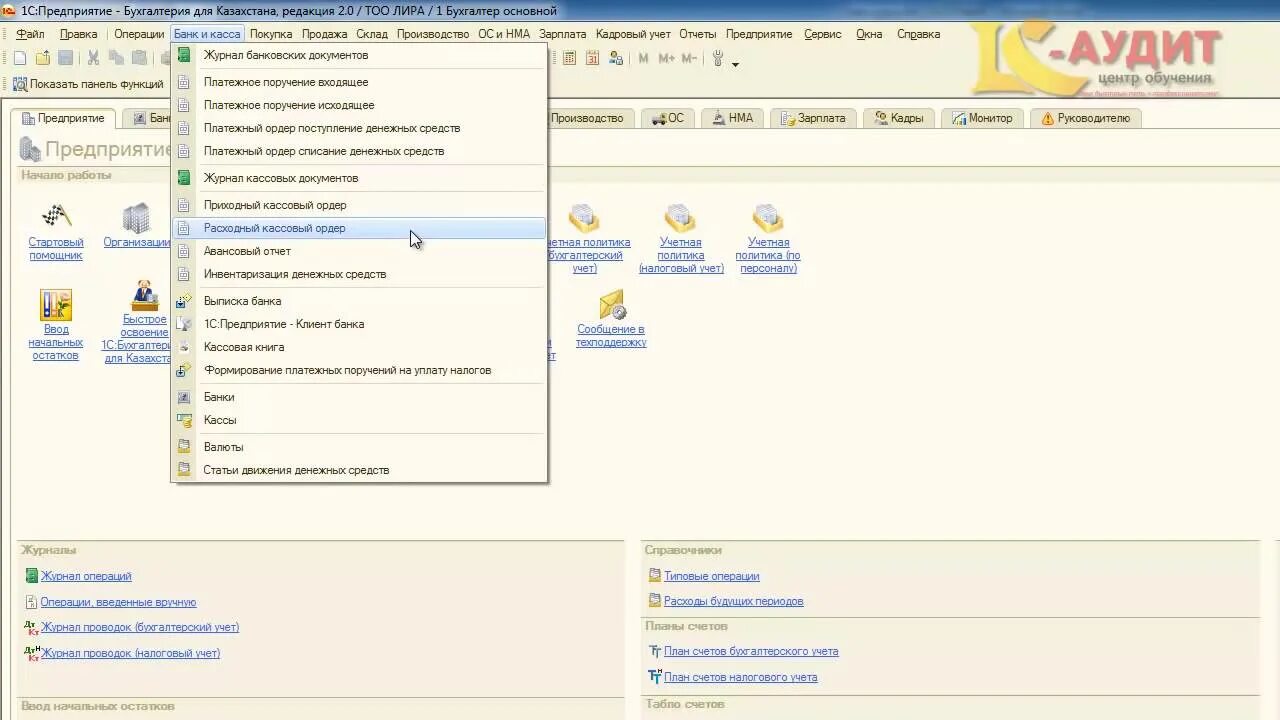The width and height of the screenshot is (1280, 720).
Task: Select Платежный ордер поступление денежных средств
Action: (x=359, y=128)
